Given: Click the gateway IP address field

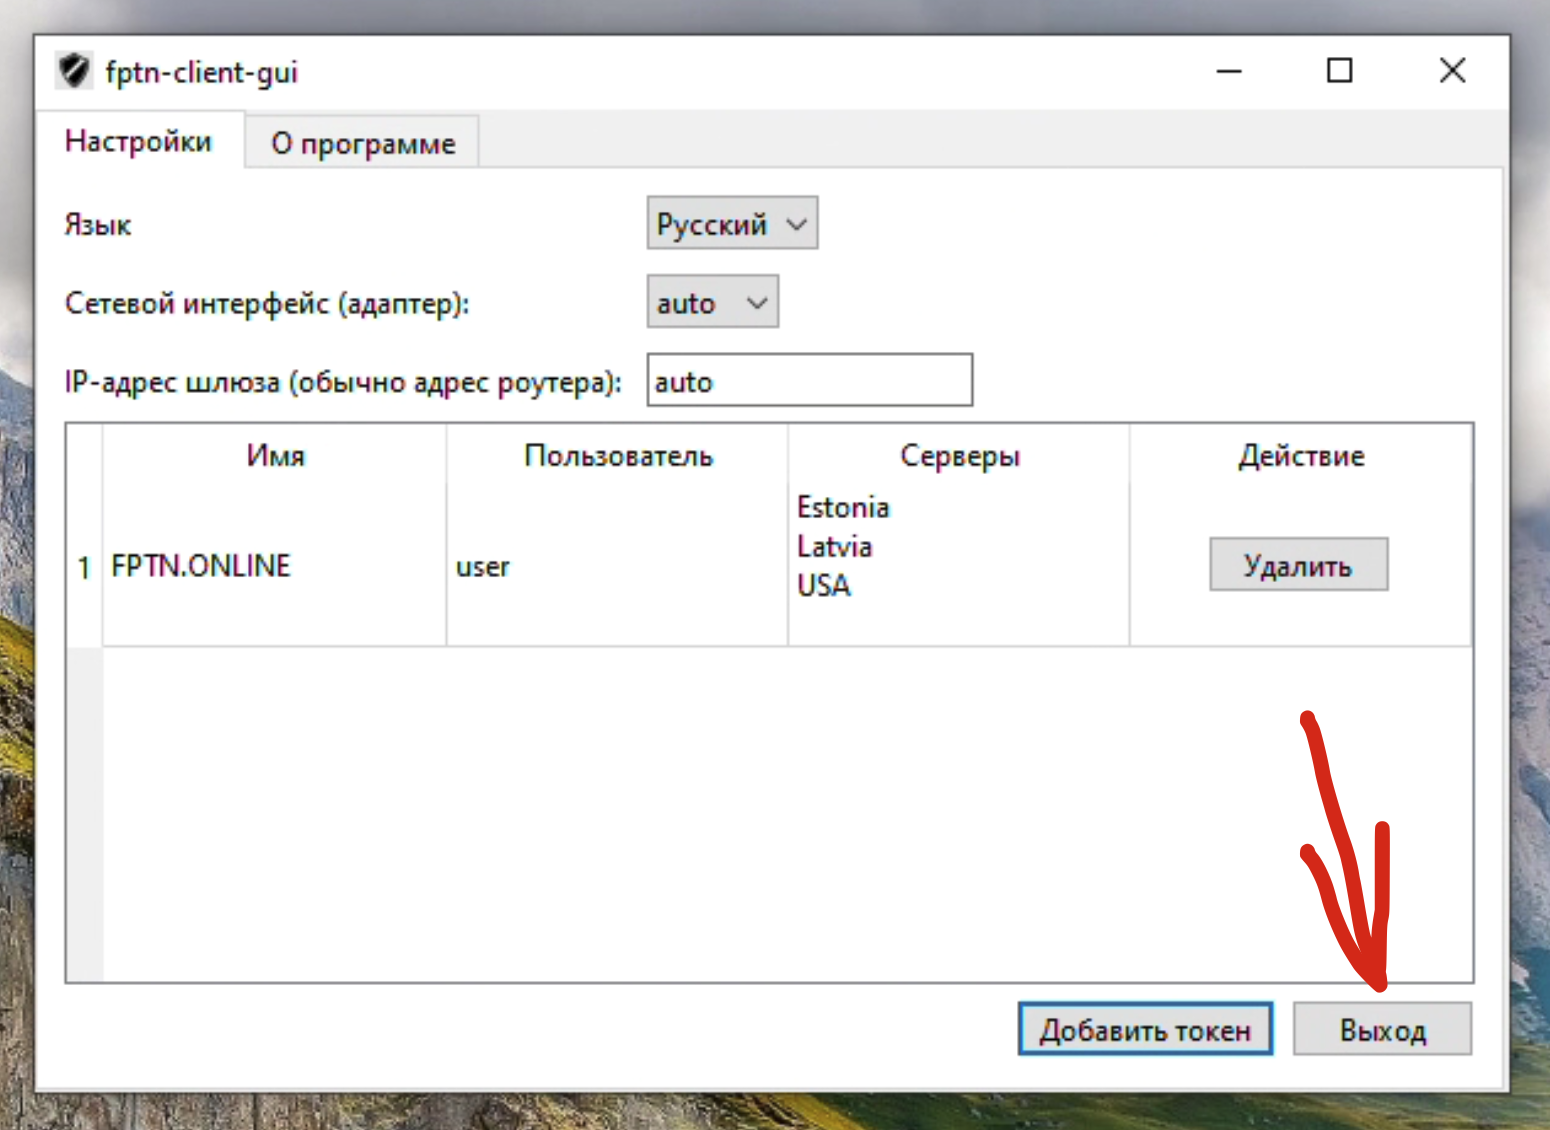Looking at the screenshot, I should [x=810, y=380].
